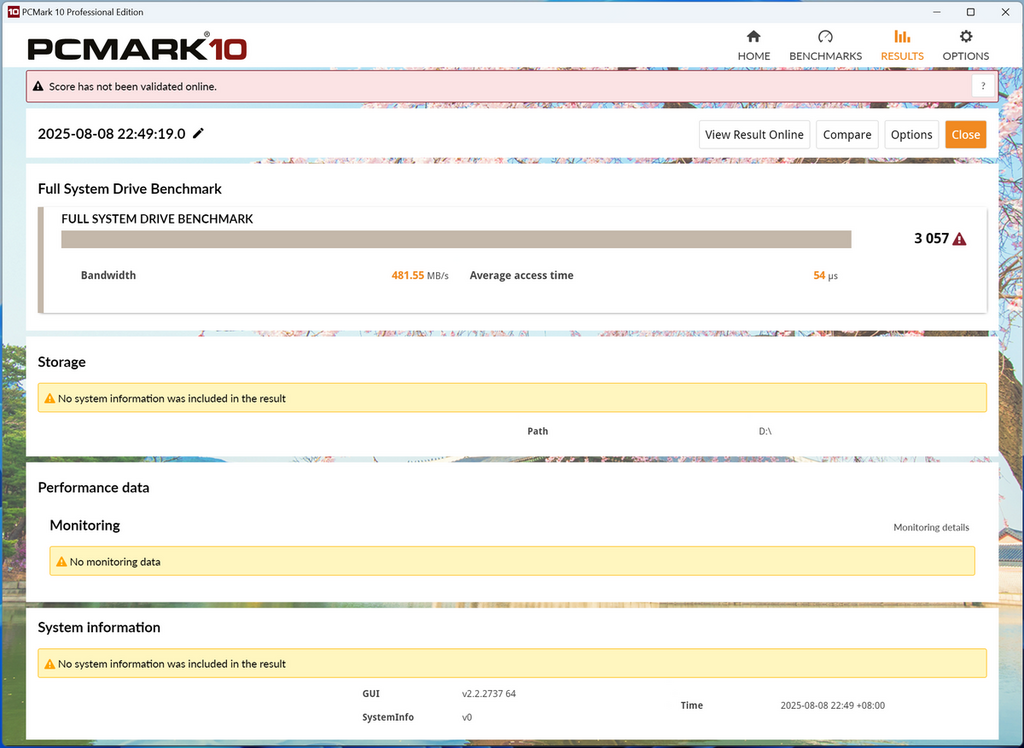The image size is (1024, 748).
Task: Click the warning icon in the validation banner
Action: [x=38, y=86]
